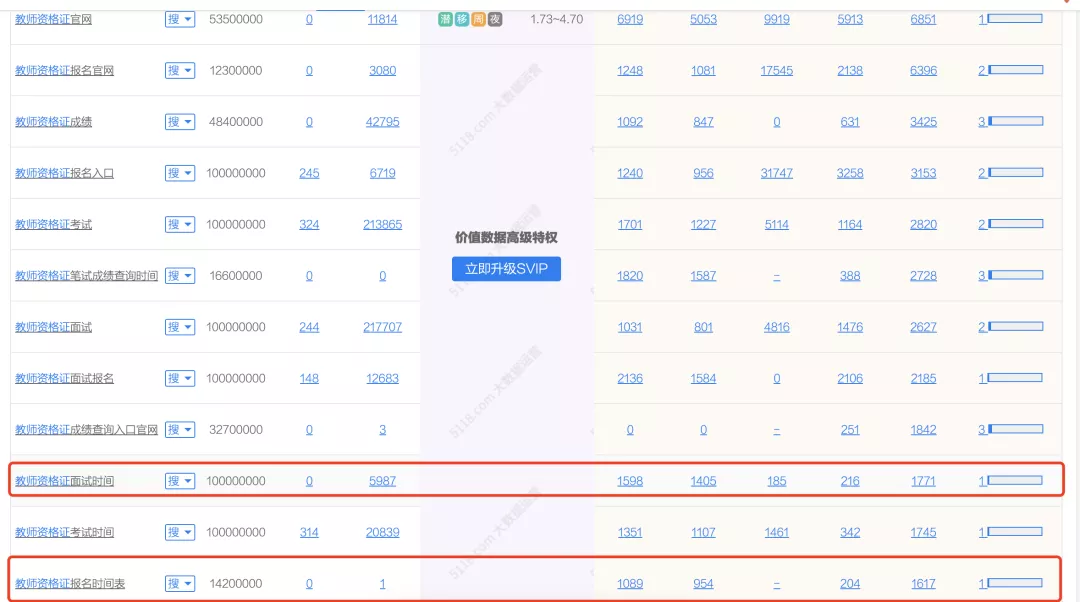Click the orange 周 badge icon
The width and height of the screenshot is (1080, 602).
point(478,19)
